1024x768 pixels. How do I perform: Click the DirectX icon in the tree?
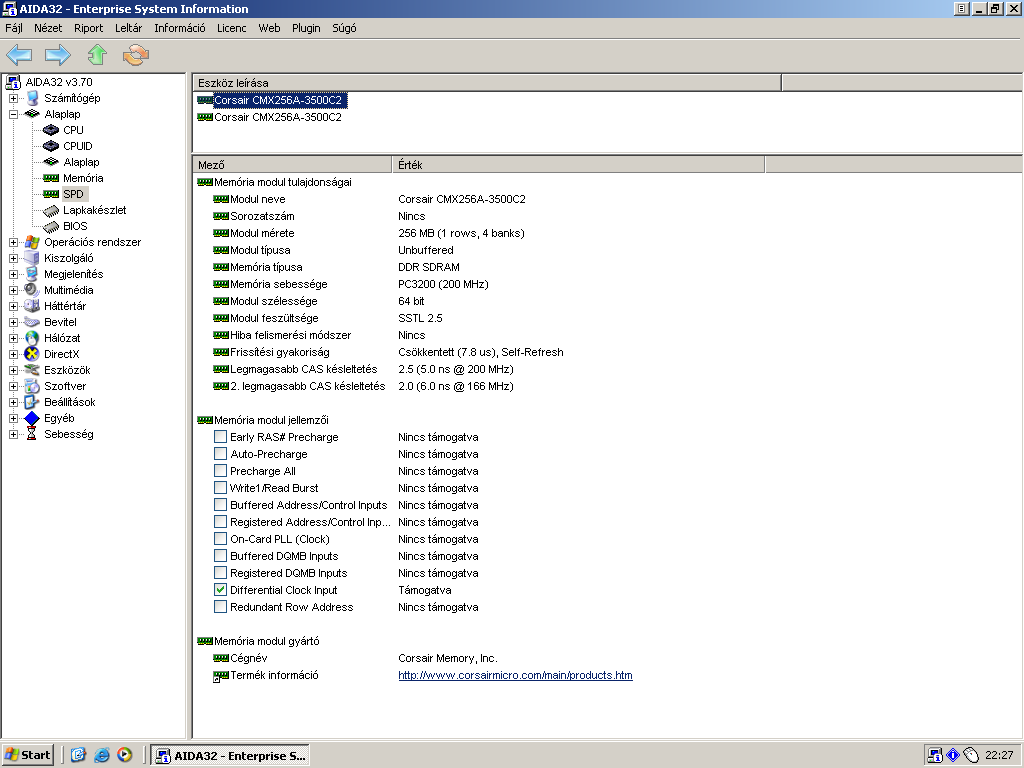pyautogui.click(x=32, y=354)
